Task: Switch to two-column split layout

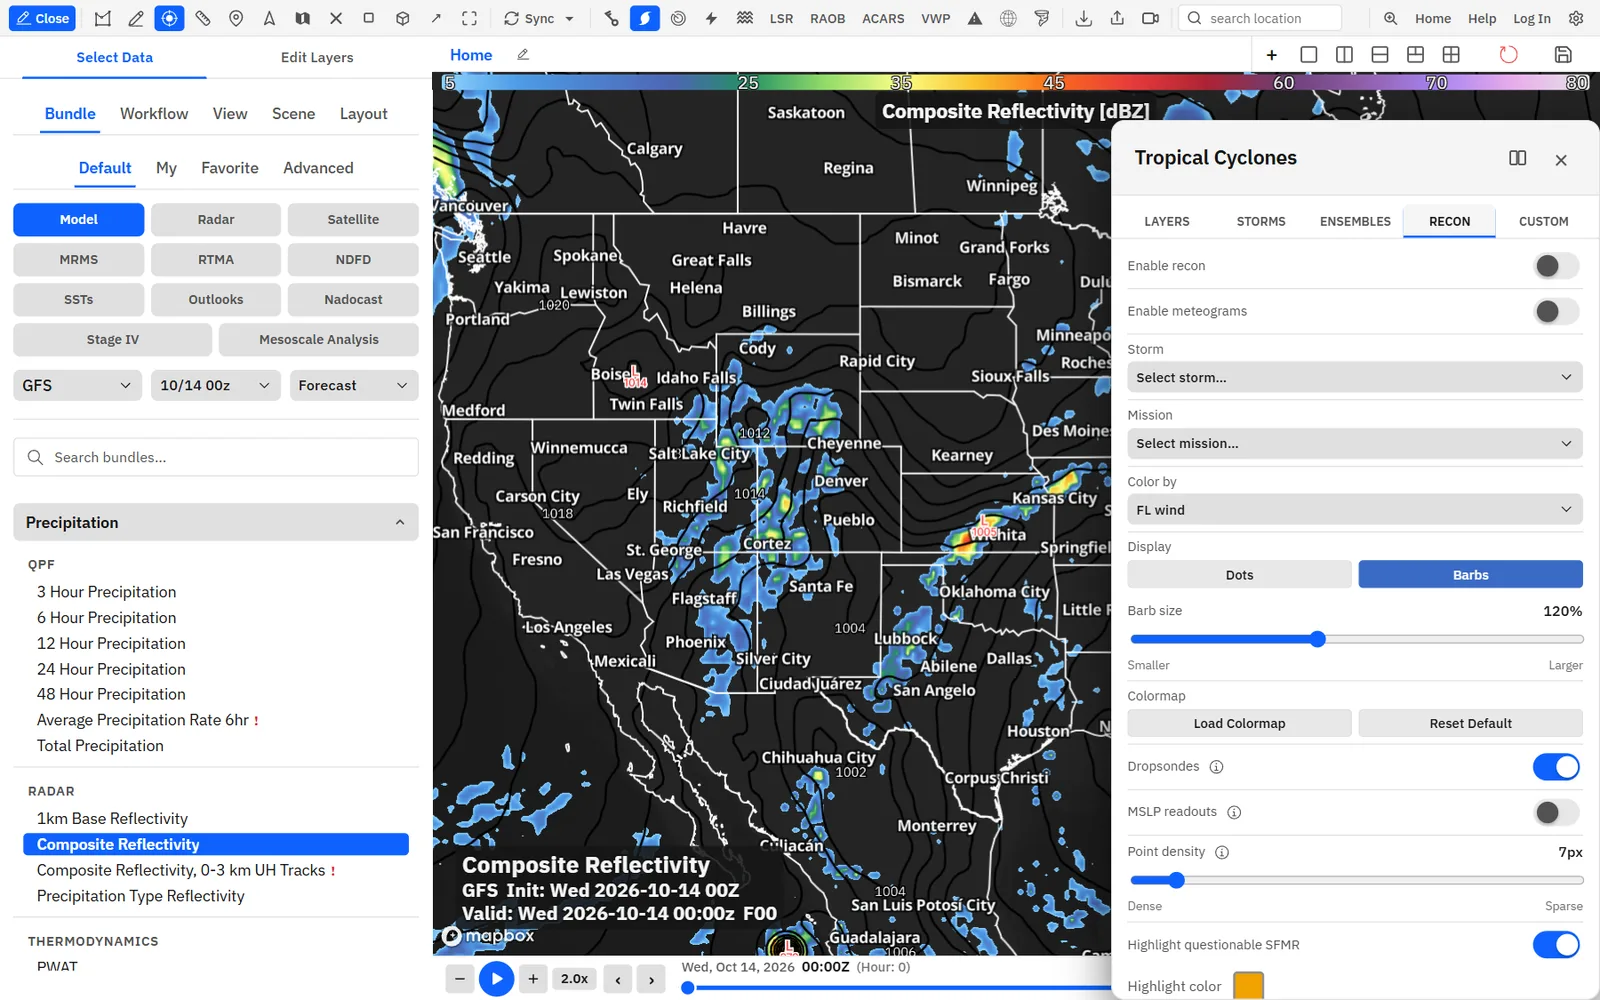Action: (1344, 54)
